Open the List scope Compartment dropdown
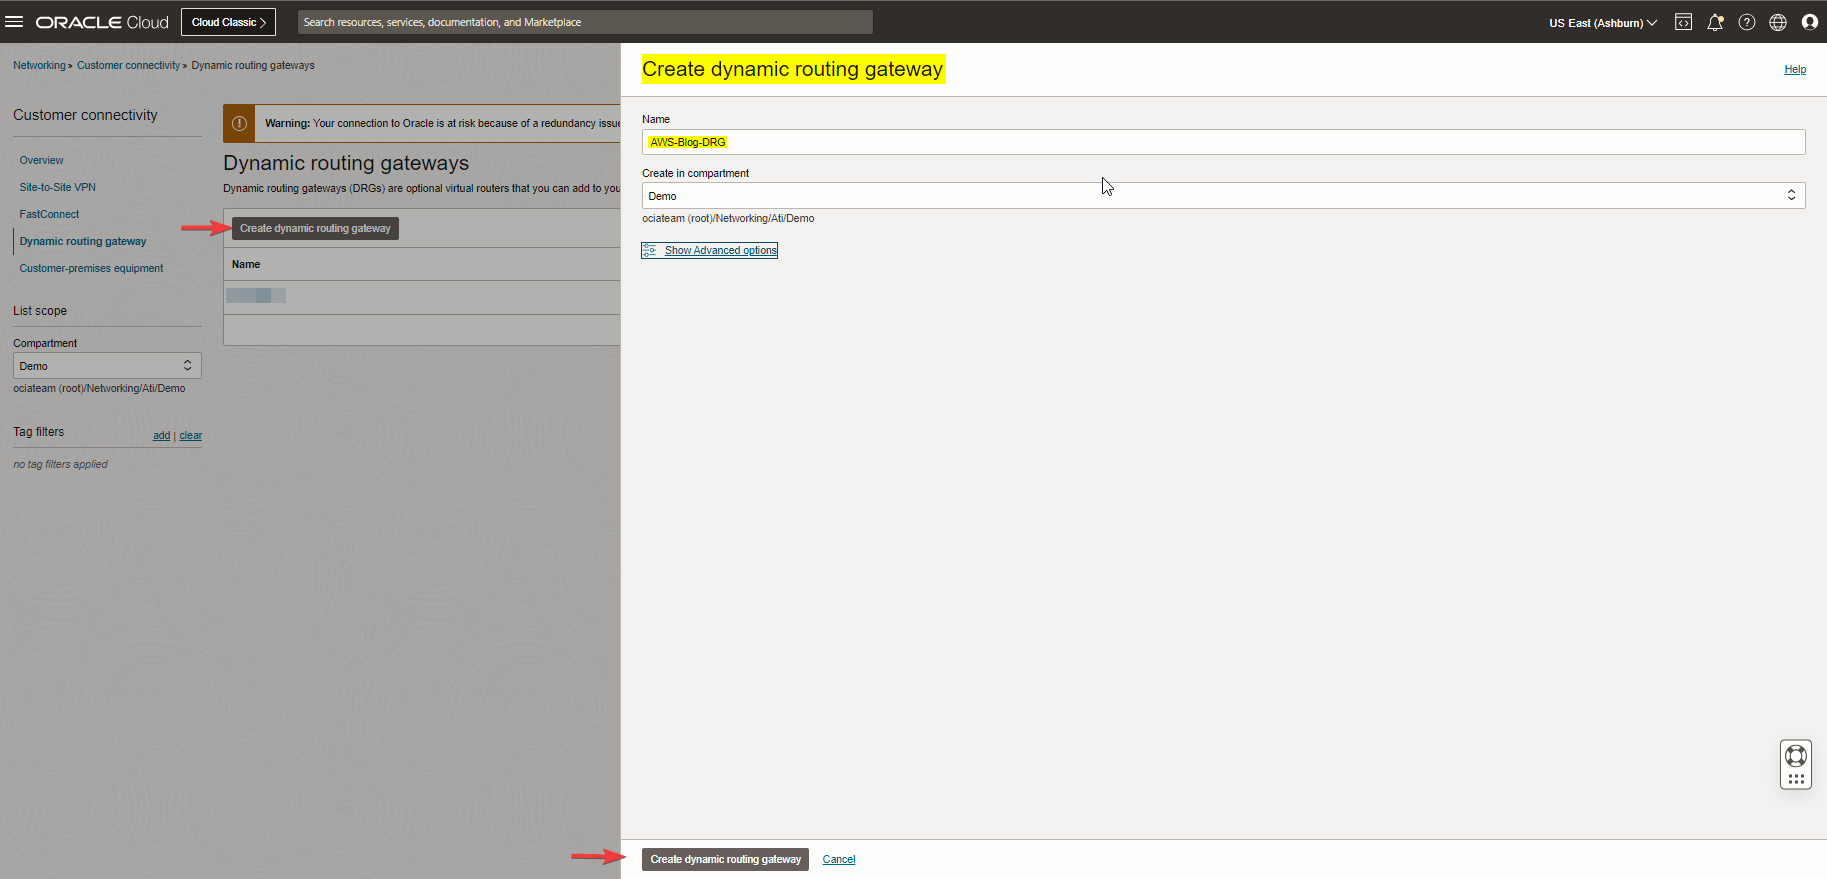Screen dimensions: 1827x879 (x=107, y=366)
